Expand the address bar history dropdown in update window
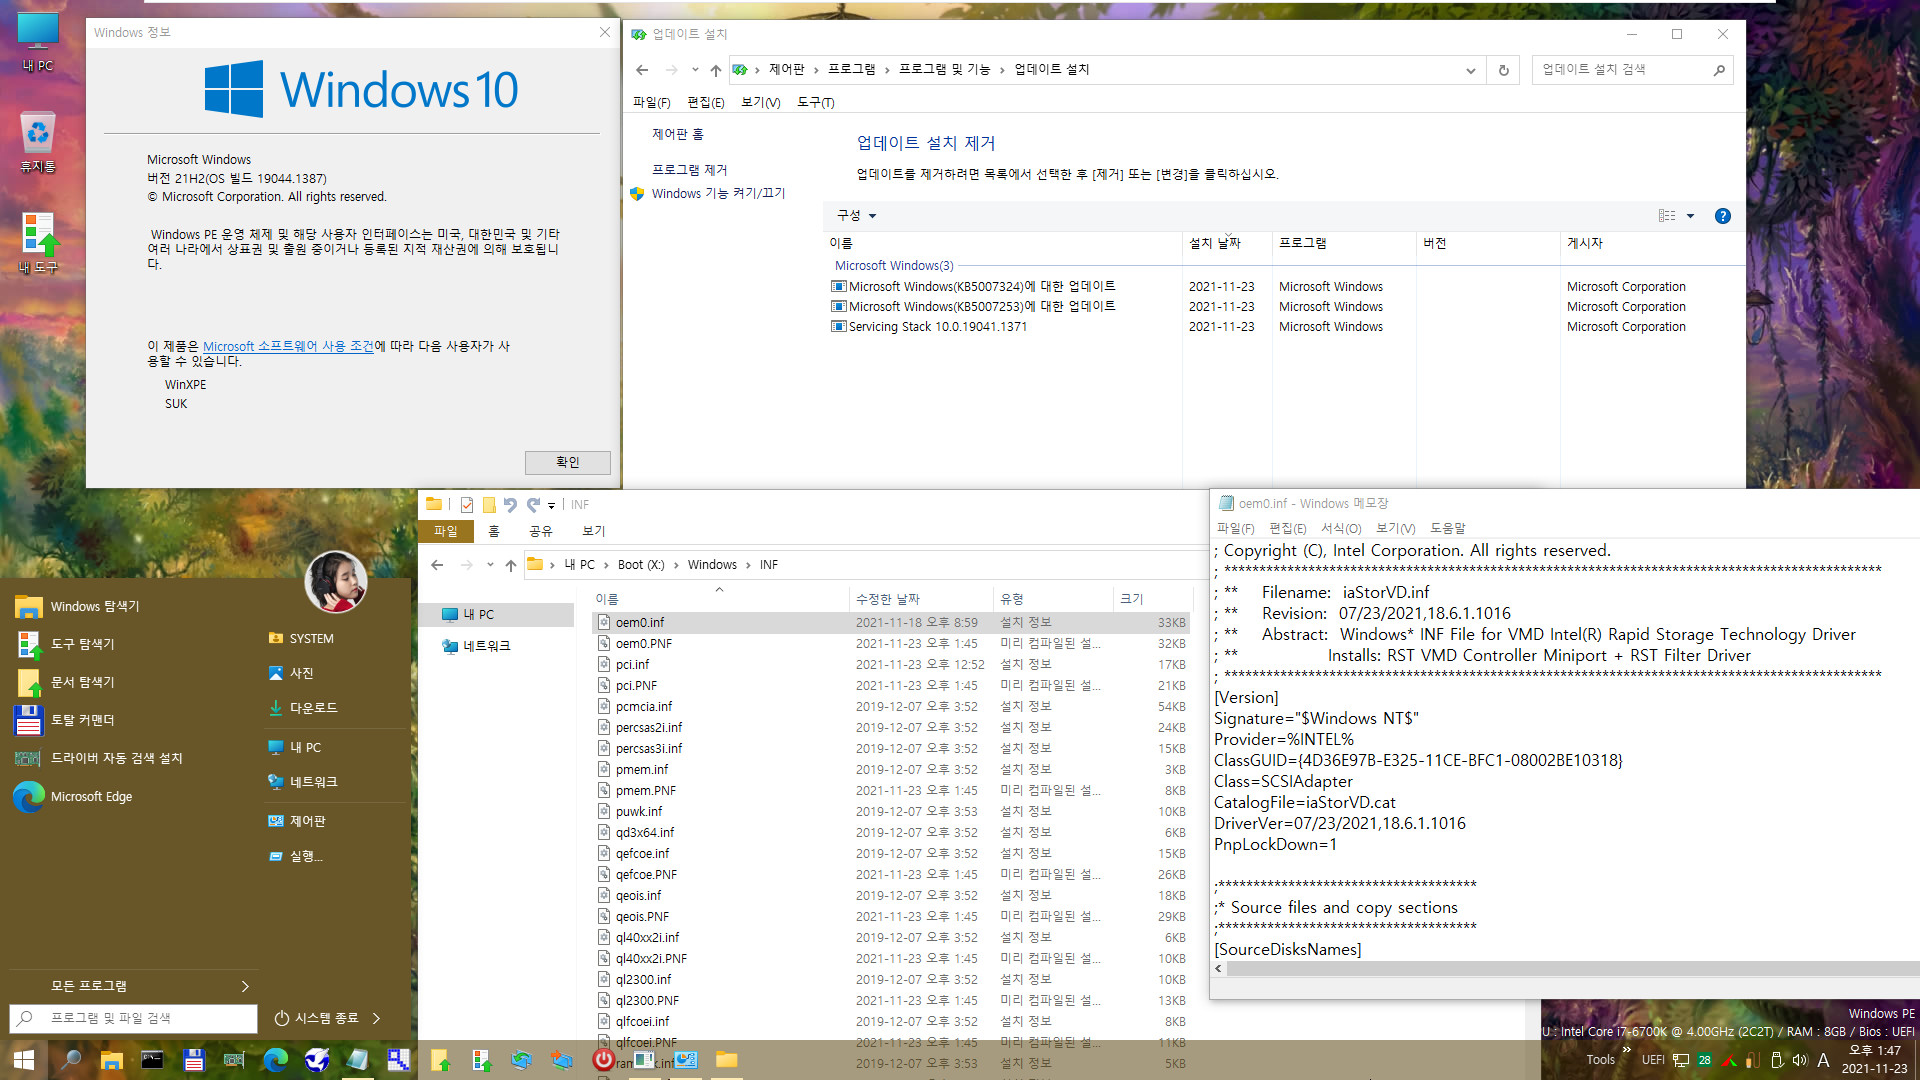This screenshot has width=1920, height=1080. tap(1470, 70)
